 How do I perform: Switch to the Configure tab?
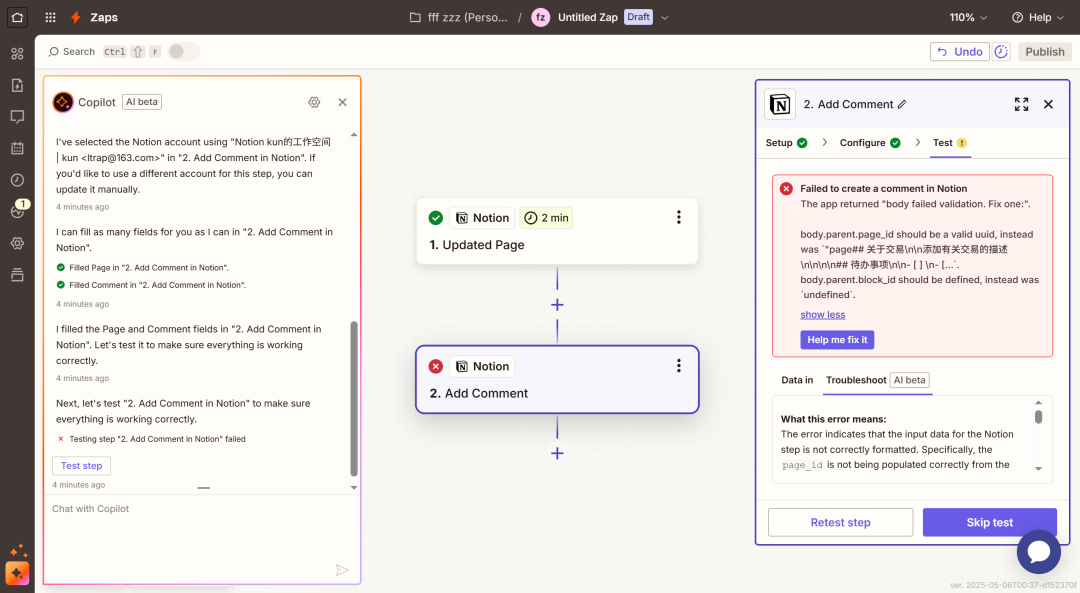click(870, 143)
